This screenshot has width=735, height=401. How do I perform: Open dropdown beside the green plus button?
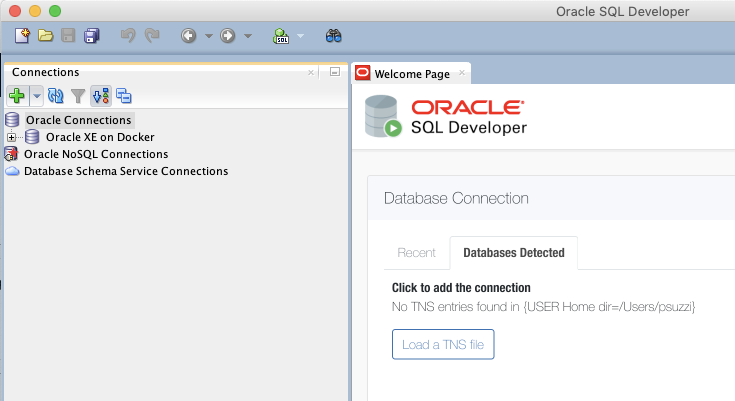(37, 97)
